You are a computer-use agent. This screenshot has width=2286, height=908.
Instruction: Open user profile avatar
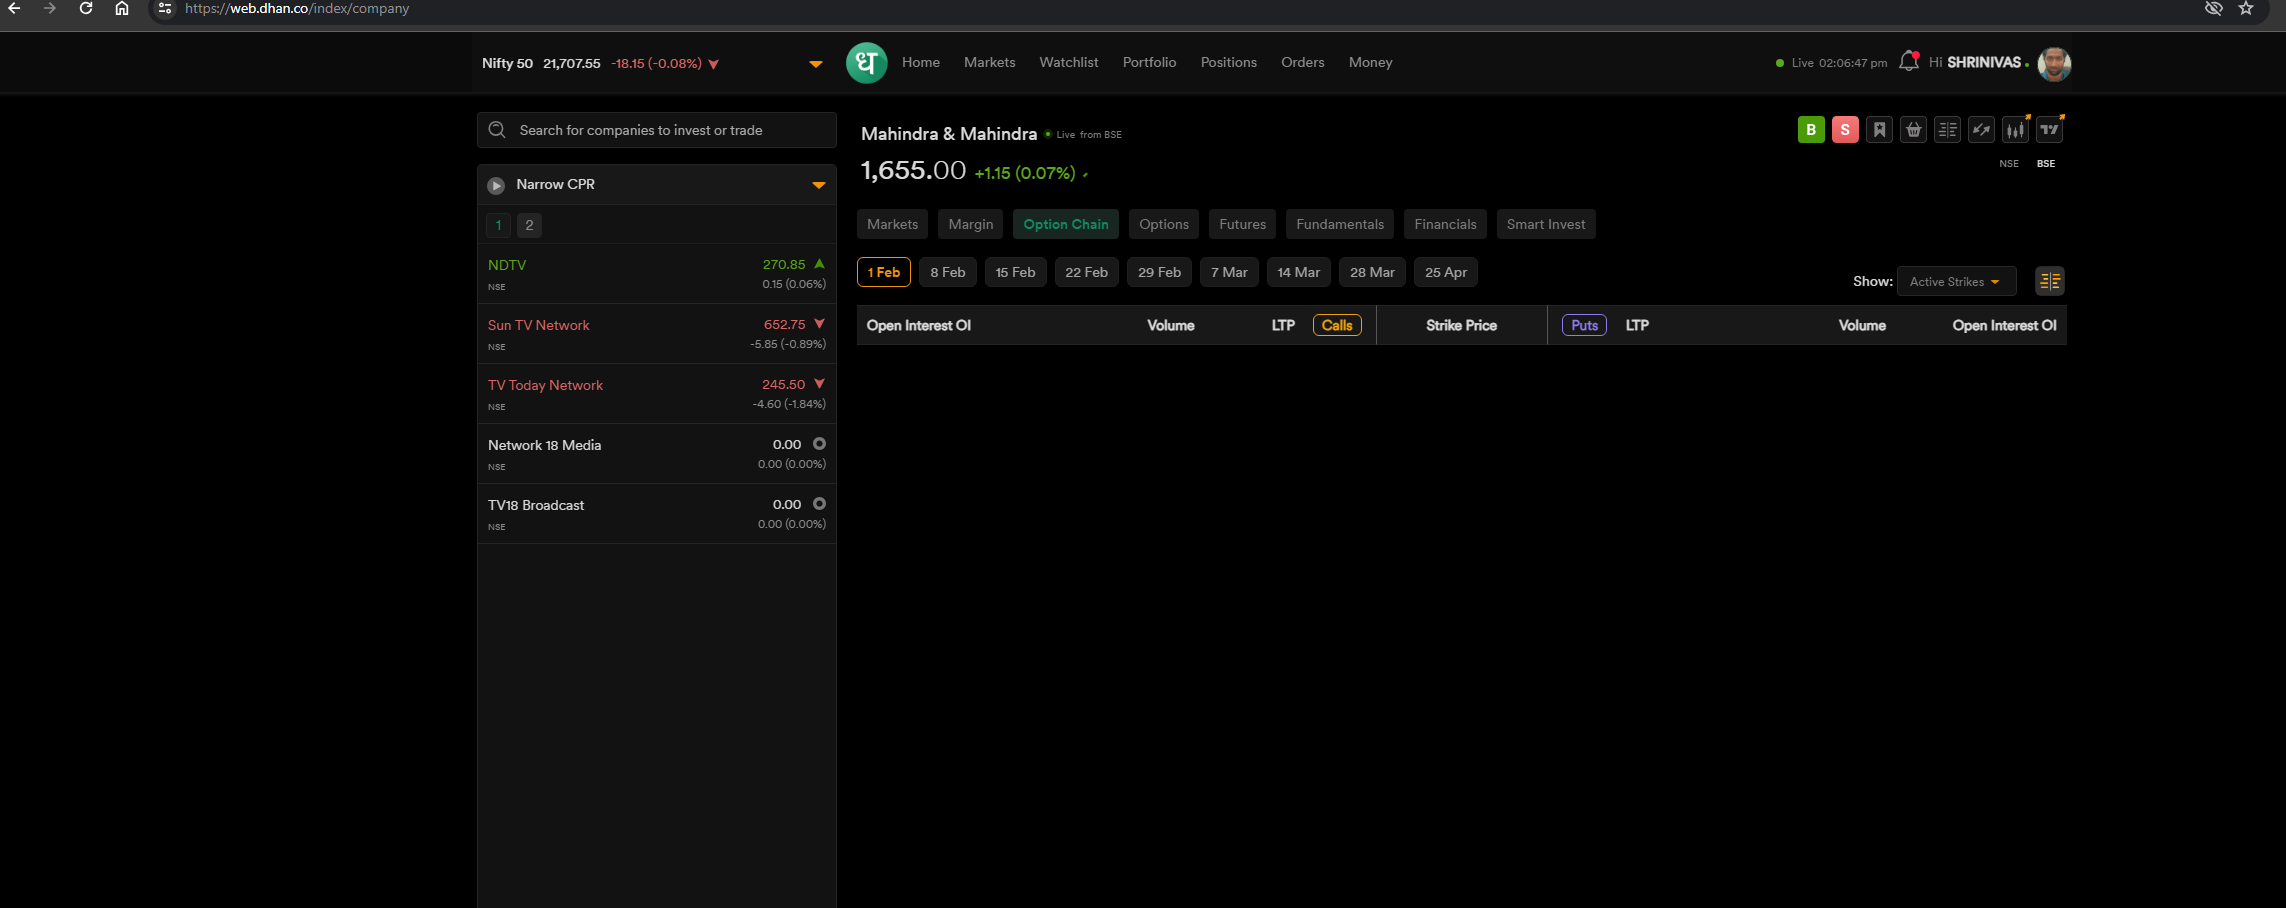[2054, 63]
